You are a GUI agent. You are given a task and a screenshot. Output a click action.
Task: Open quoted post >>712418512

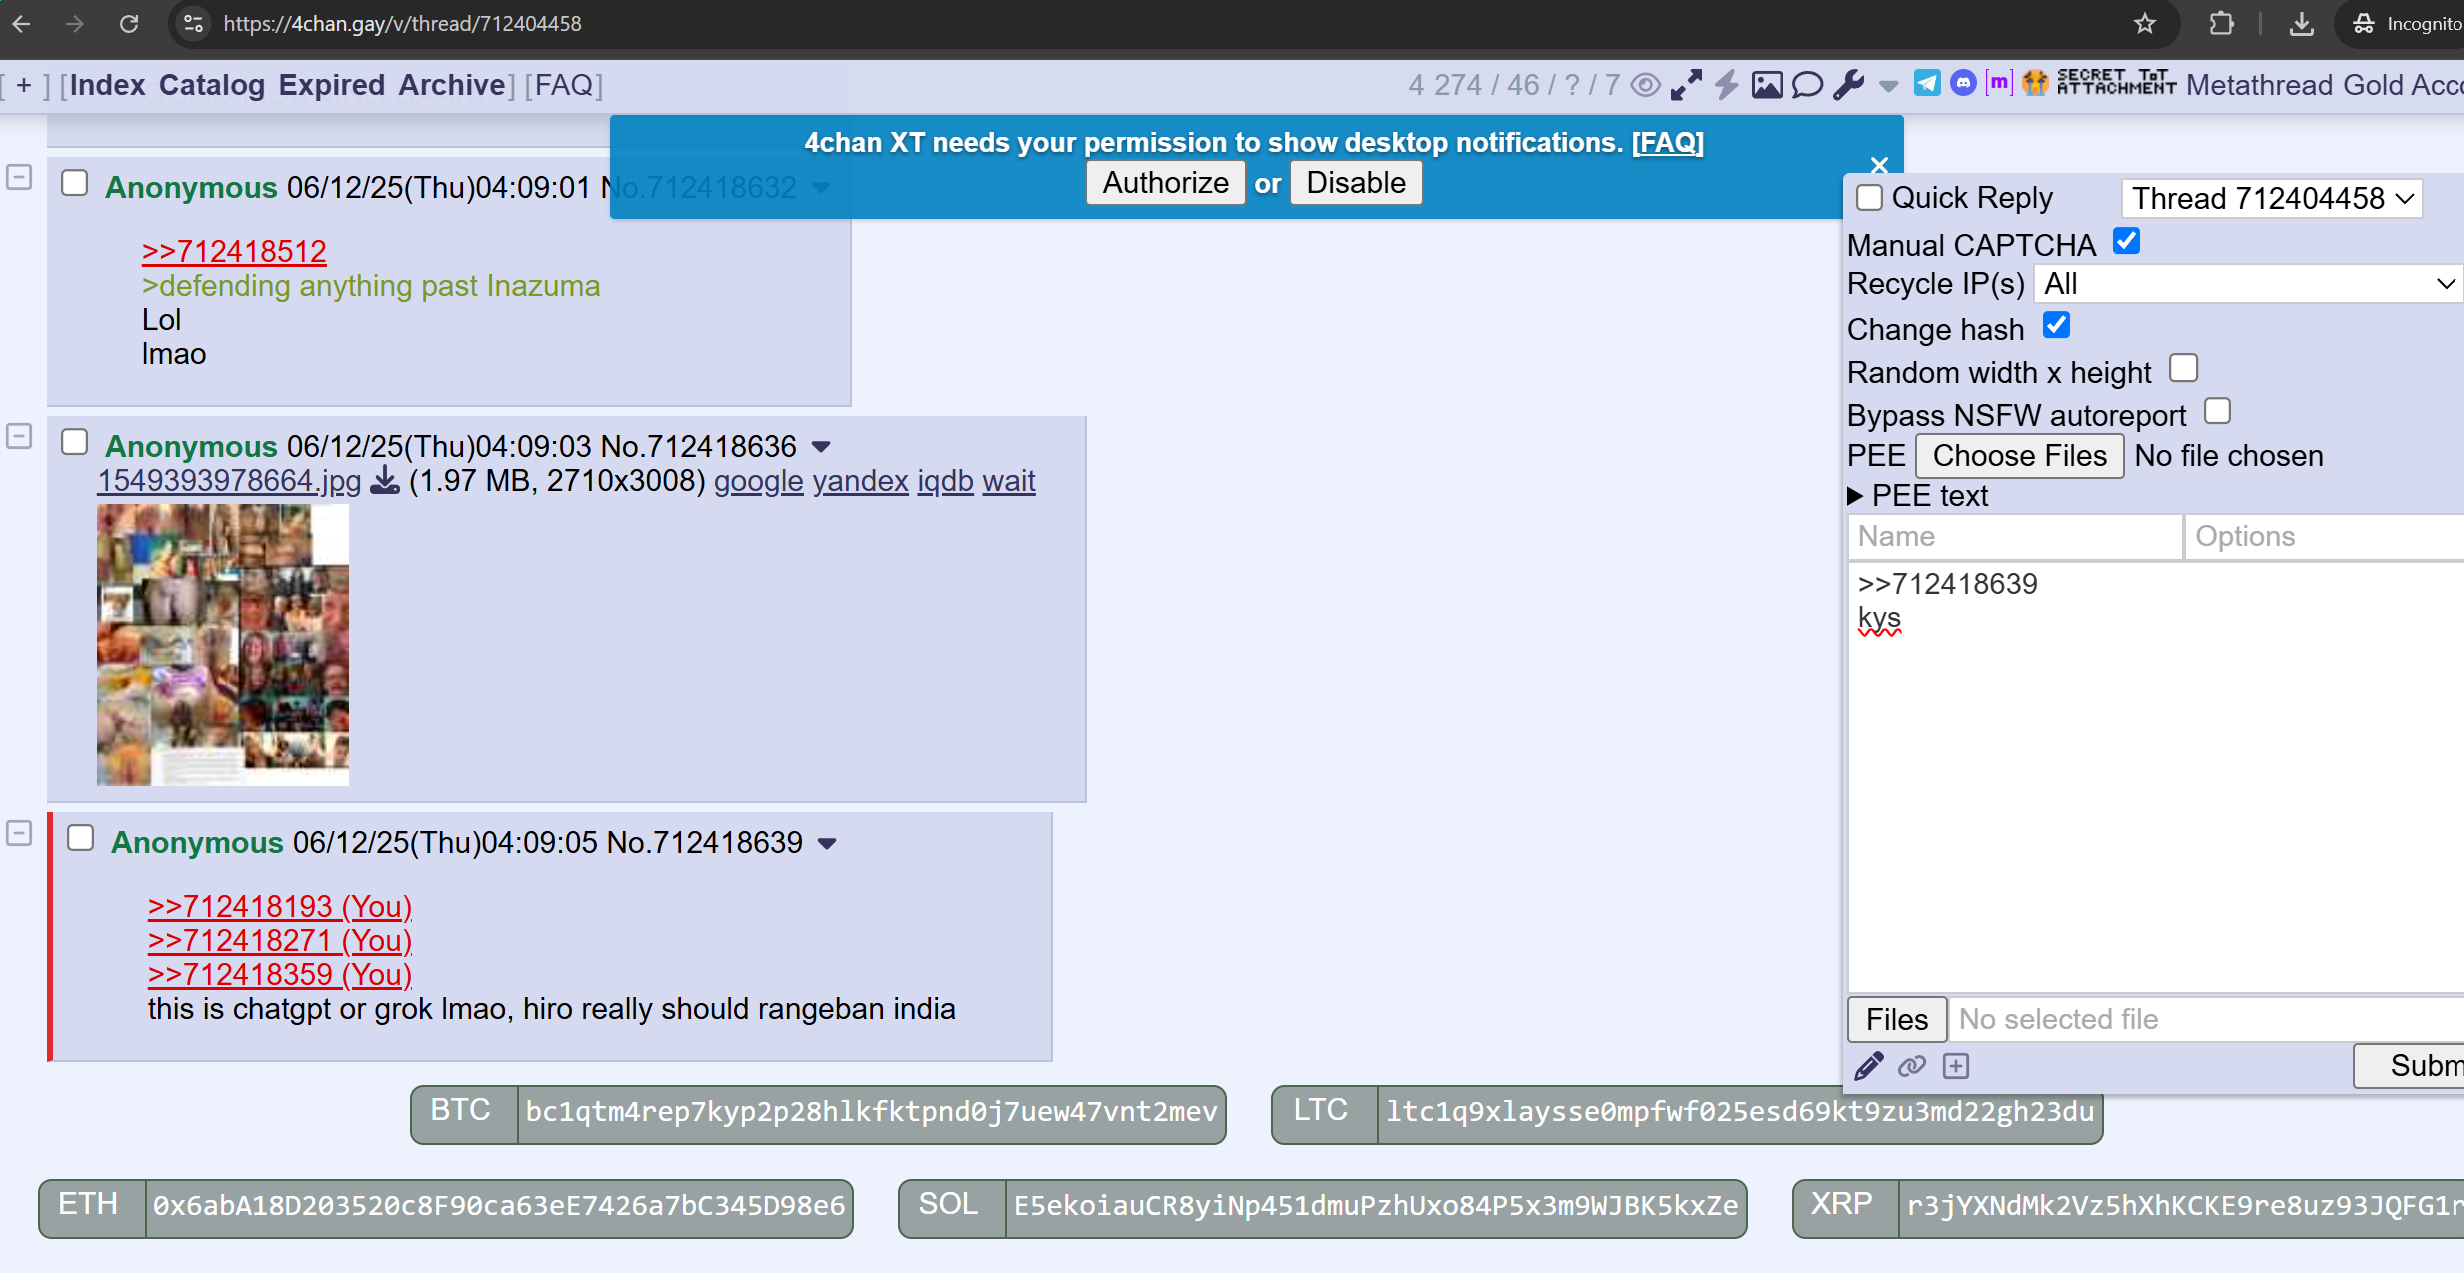[234, 251]
